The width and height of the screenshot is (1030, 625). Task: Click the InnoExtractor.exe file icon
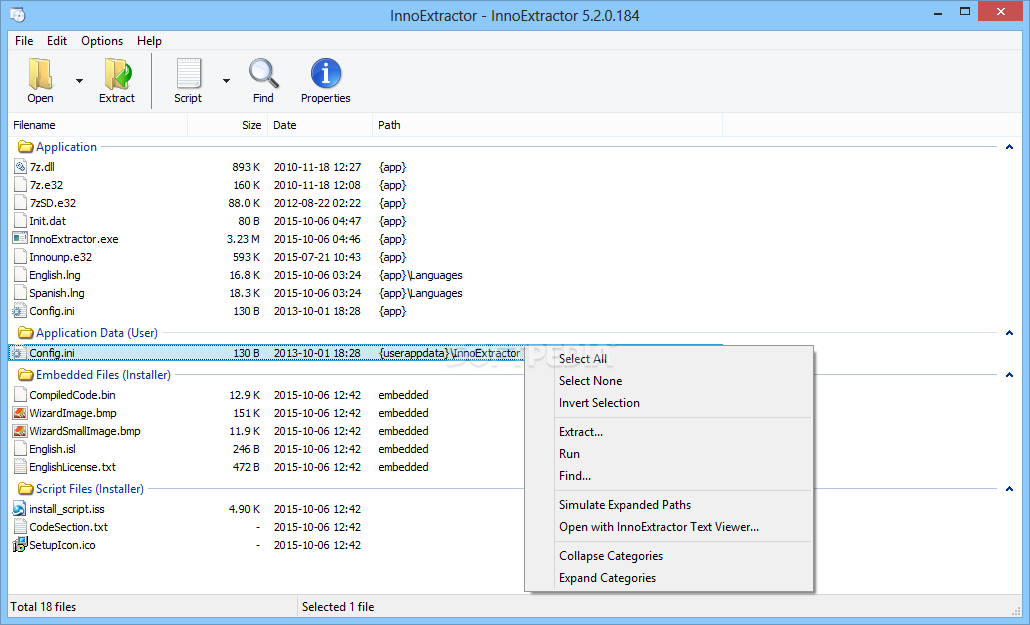(x=20, y=239)
